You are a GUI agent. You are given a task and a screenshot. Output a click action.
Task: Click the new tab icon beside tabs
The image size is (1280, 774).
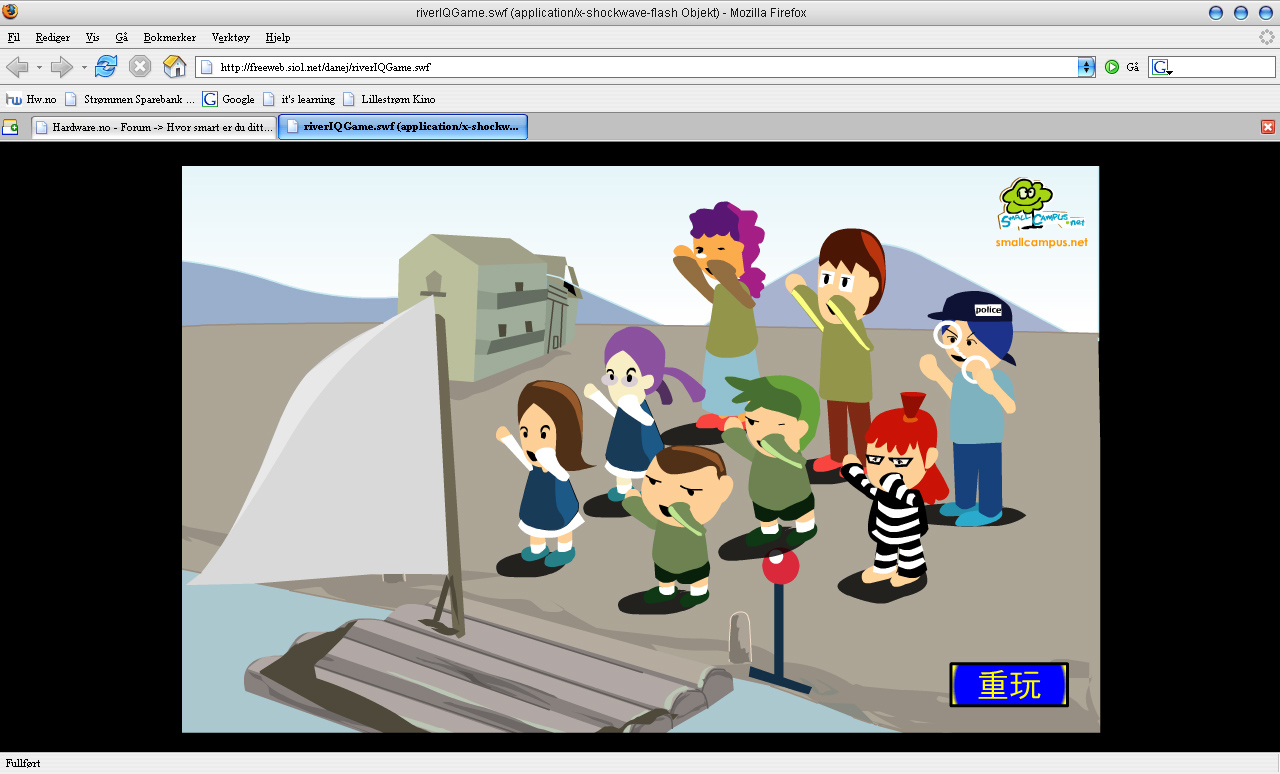coord(11,127)
